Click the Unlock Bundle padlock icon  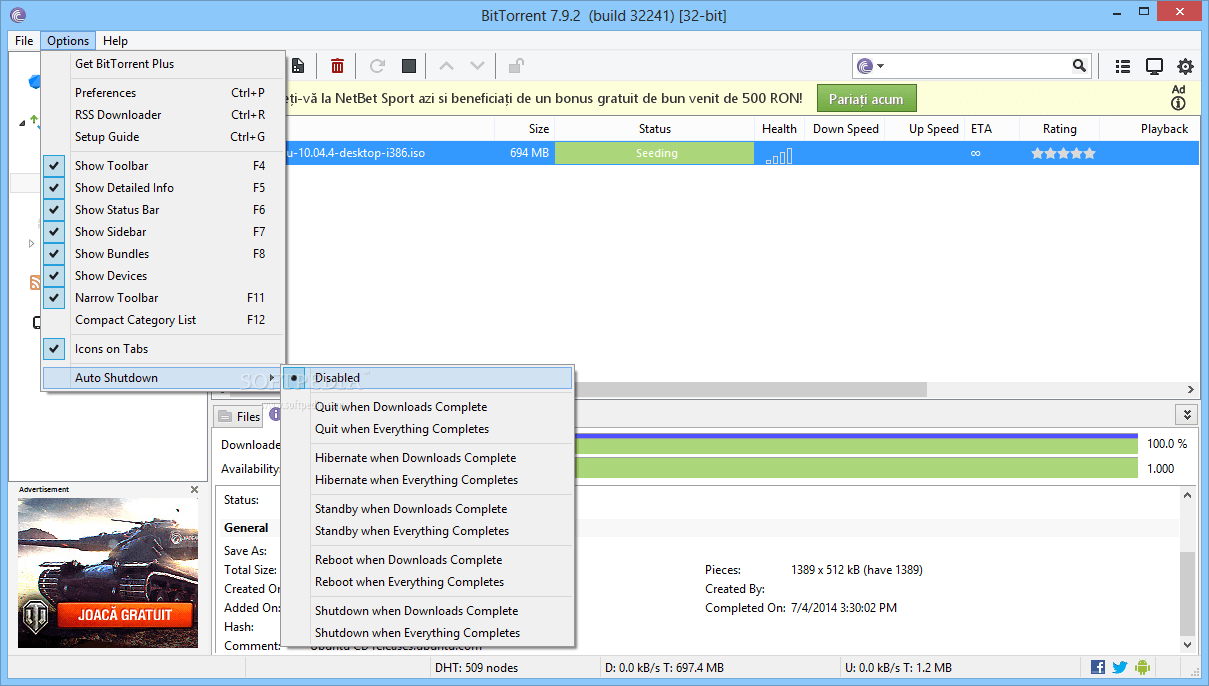[x=516, y=66]
